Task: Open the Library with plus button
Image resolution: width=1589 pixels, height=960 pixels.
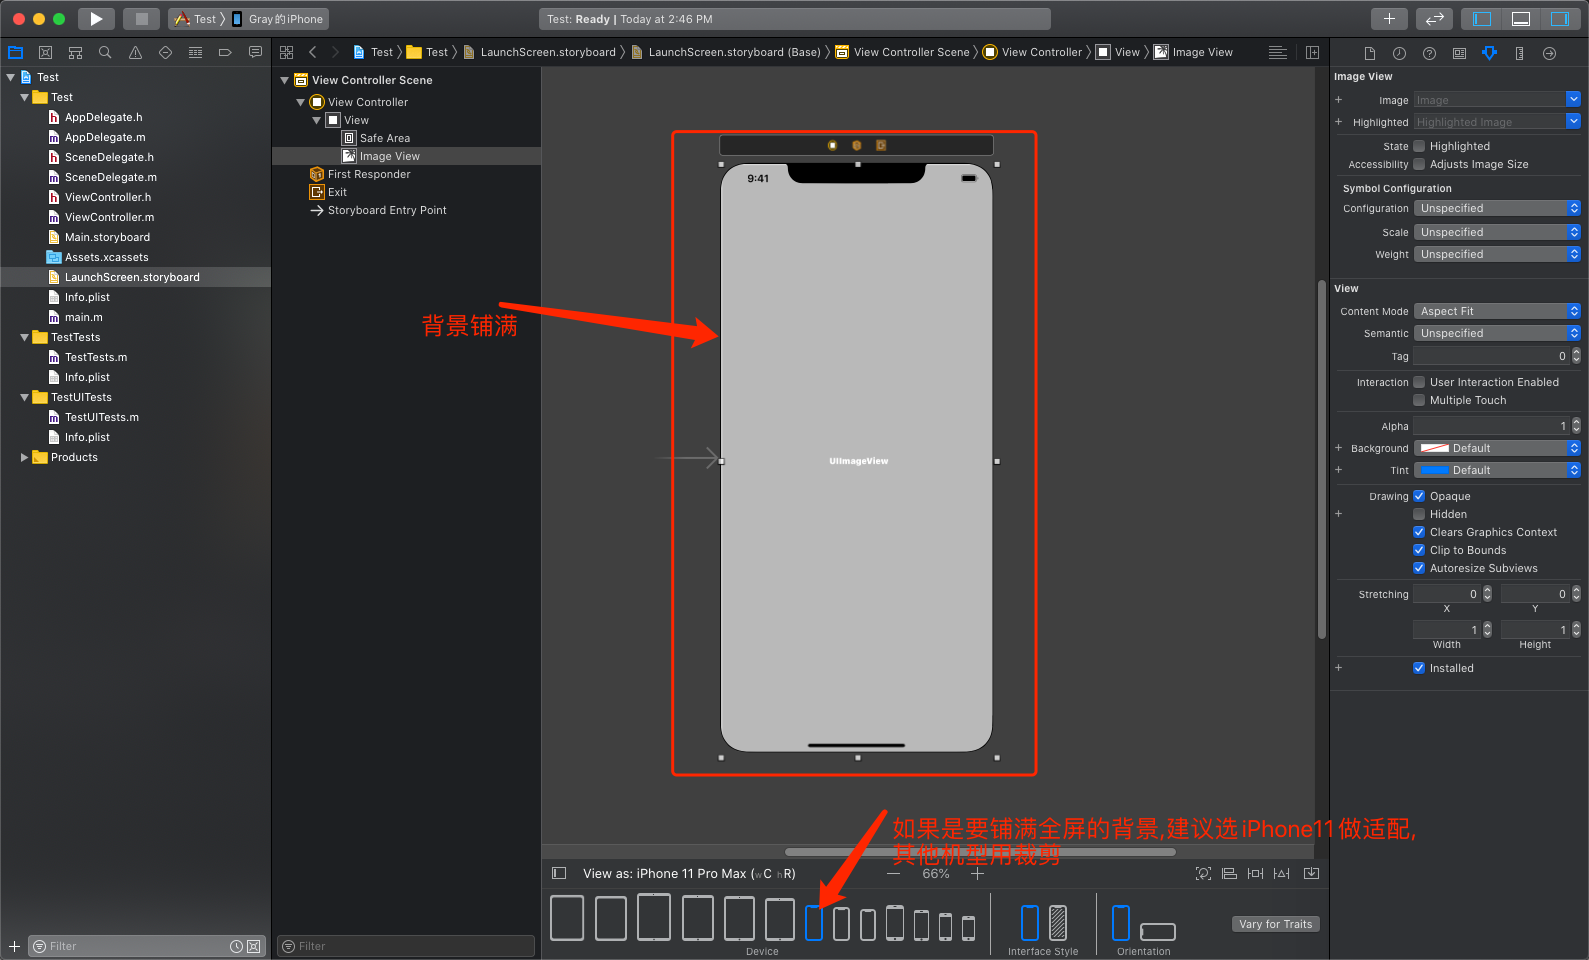Action: 1389,18
